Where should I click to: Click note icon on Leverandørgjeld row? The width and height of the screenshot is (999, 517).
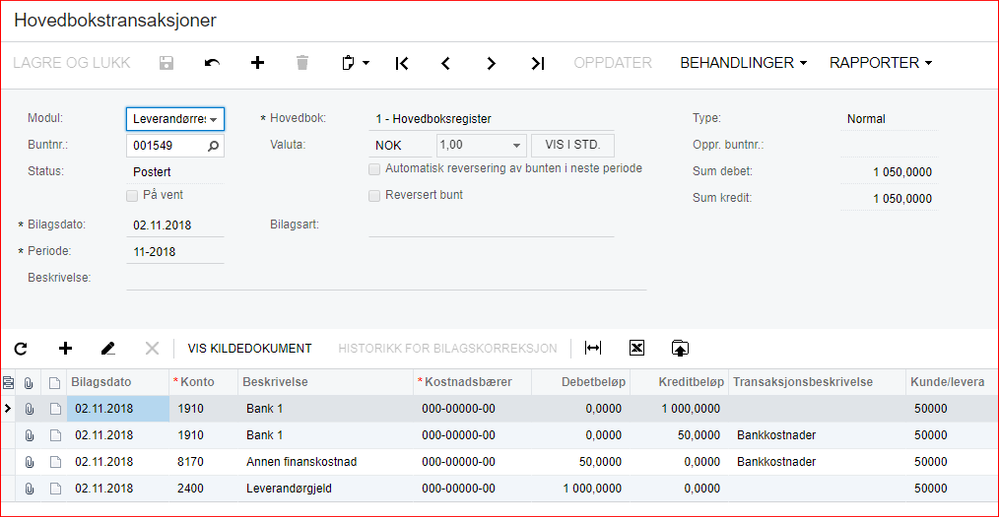[x=55, y=488]
